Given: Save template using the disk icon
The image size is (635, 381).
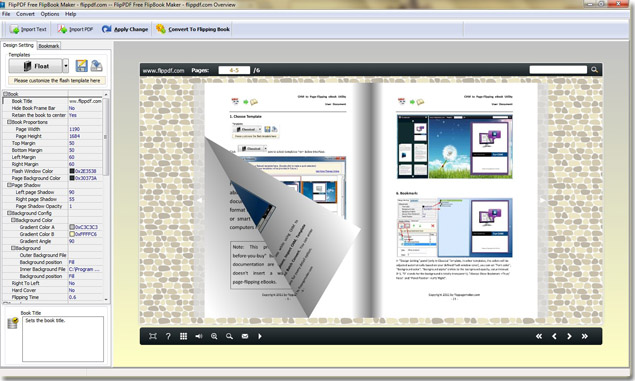Looking at the screenshot, I should (x=81, y=66).
